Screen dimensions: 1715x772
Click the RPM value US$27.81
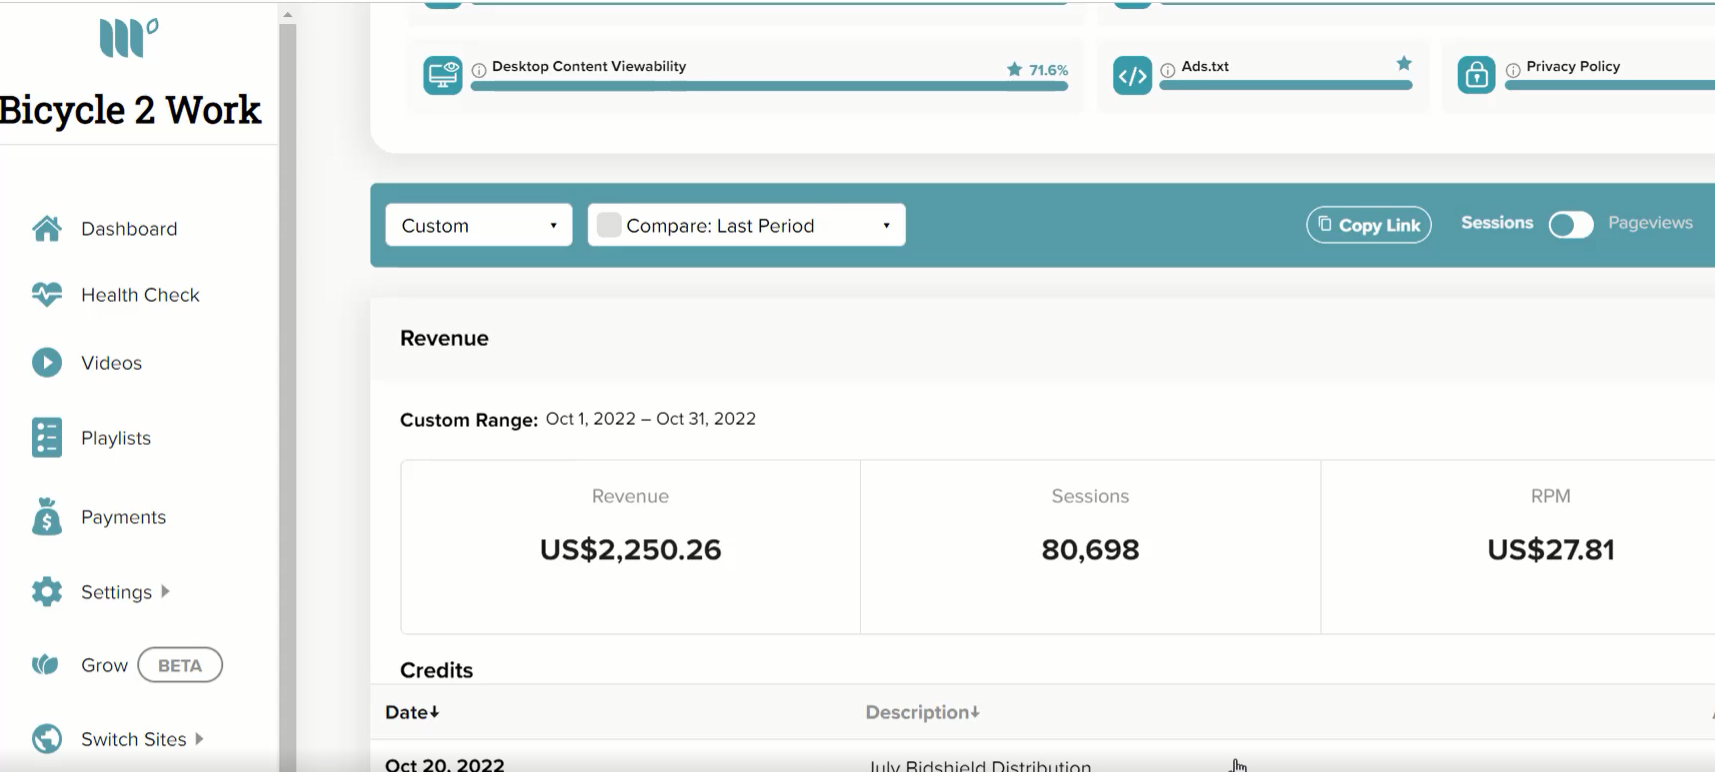(x=1551, y=549)
